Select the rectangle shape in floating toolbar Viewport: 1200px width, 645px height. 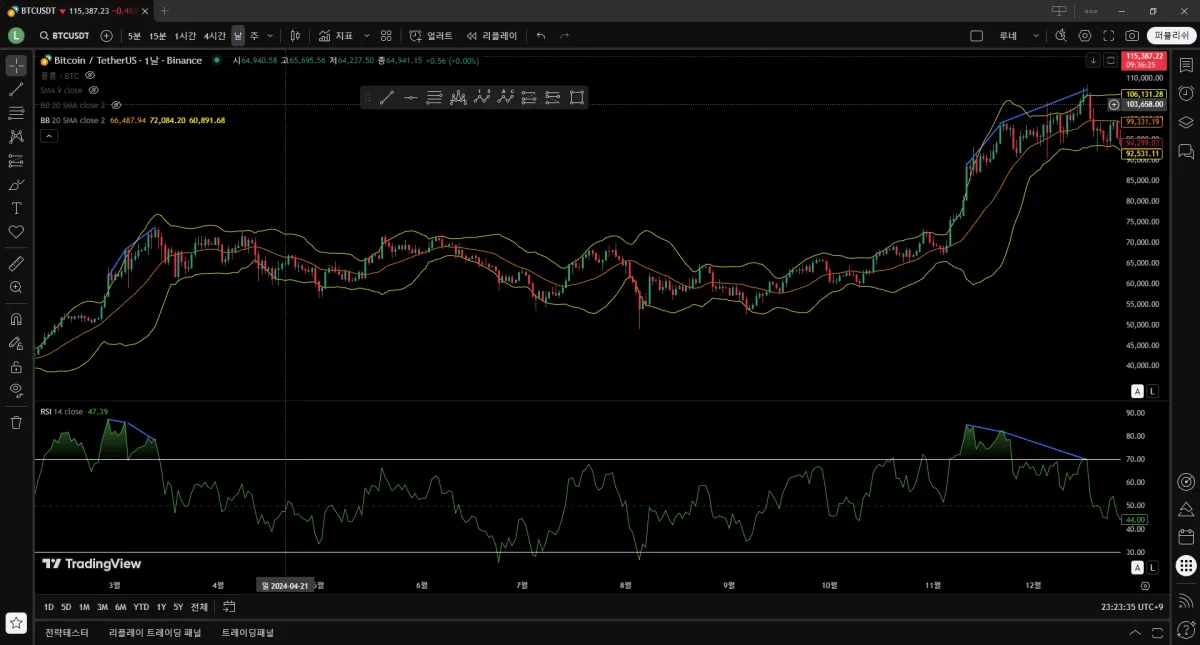[577, 97]
